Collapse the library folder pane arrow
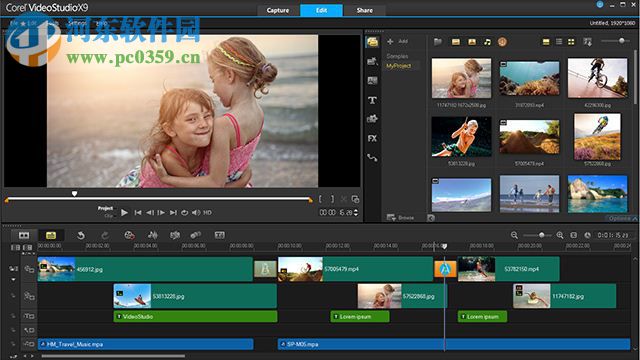 (431, 218)
